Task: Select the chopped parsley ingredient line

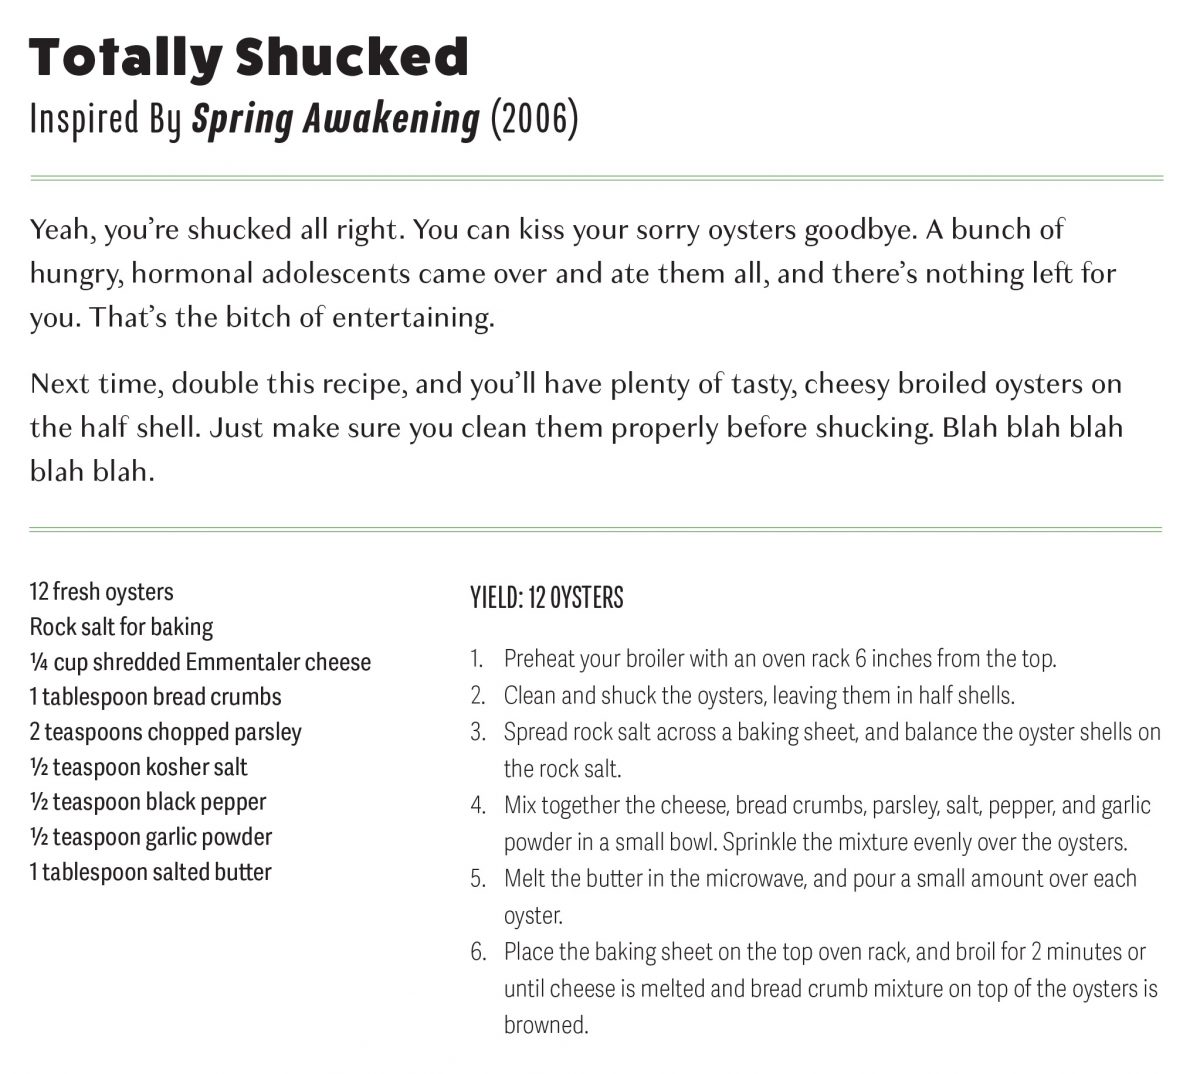Action: [165, 732]
